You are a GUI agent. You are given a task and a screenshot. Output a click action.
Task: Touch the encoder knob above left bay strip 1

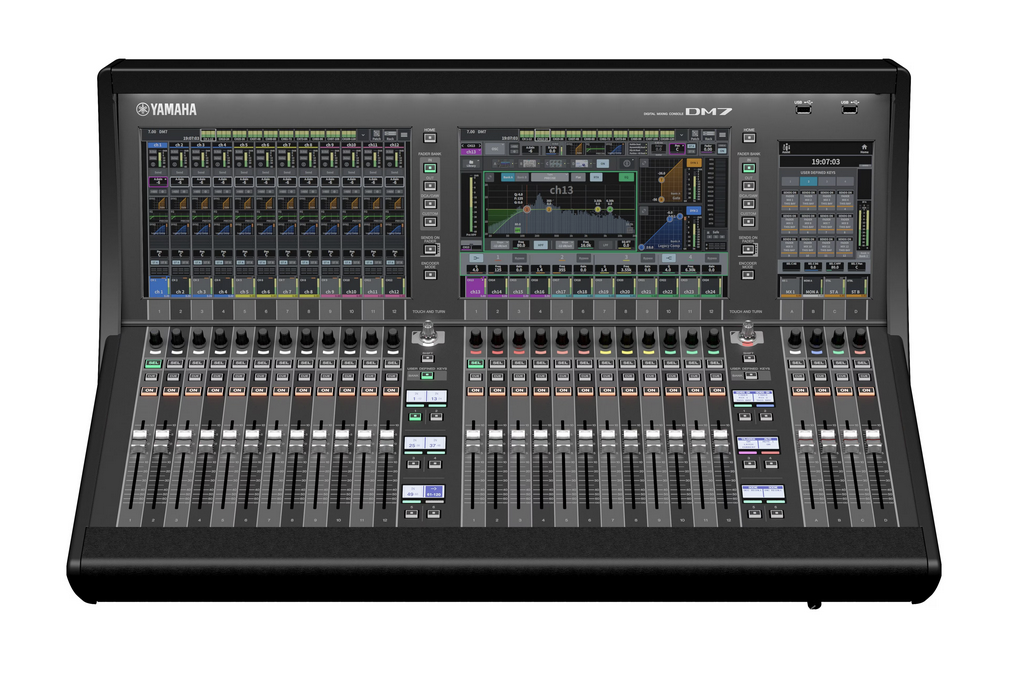[155, 338]
